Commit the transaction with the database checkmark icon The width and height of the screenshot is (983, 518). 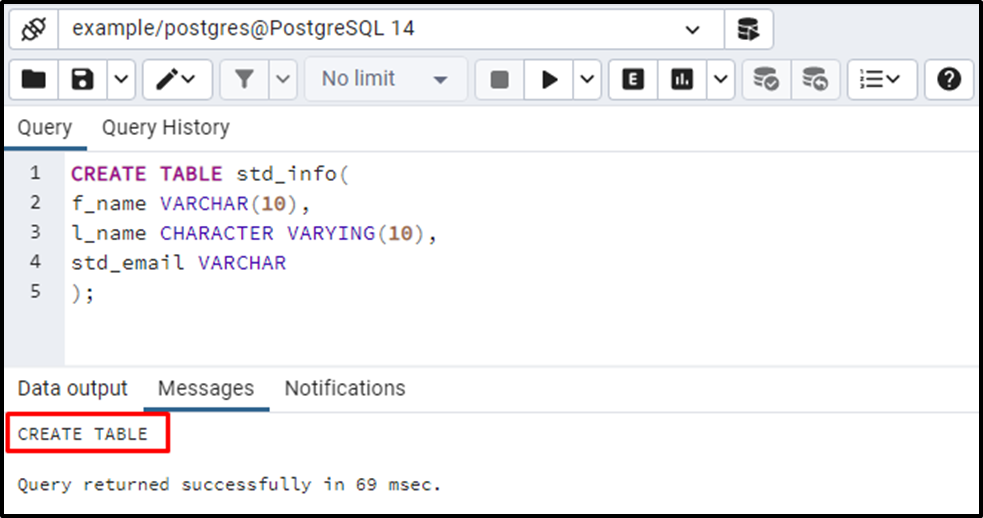point(767,80)
